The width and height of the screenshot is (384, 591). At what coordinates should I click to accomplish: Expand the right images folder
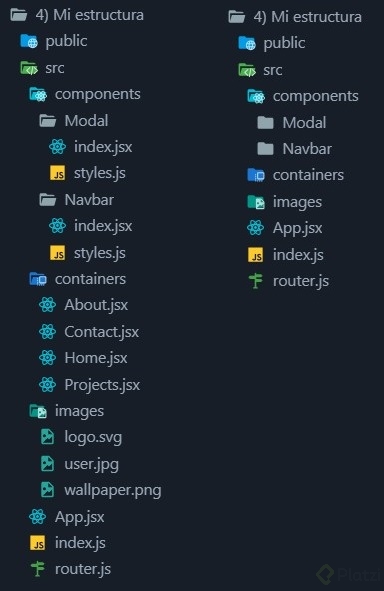click(x=285, y=202)
